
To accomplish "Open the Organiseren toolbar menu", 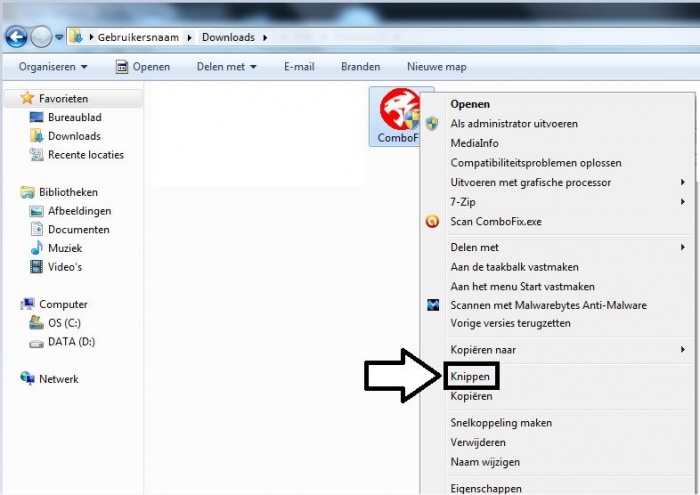I will coord(53,67).
